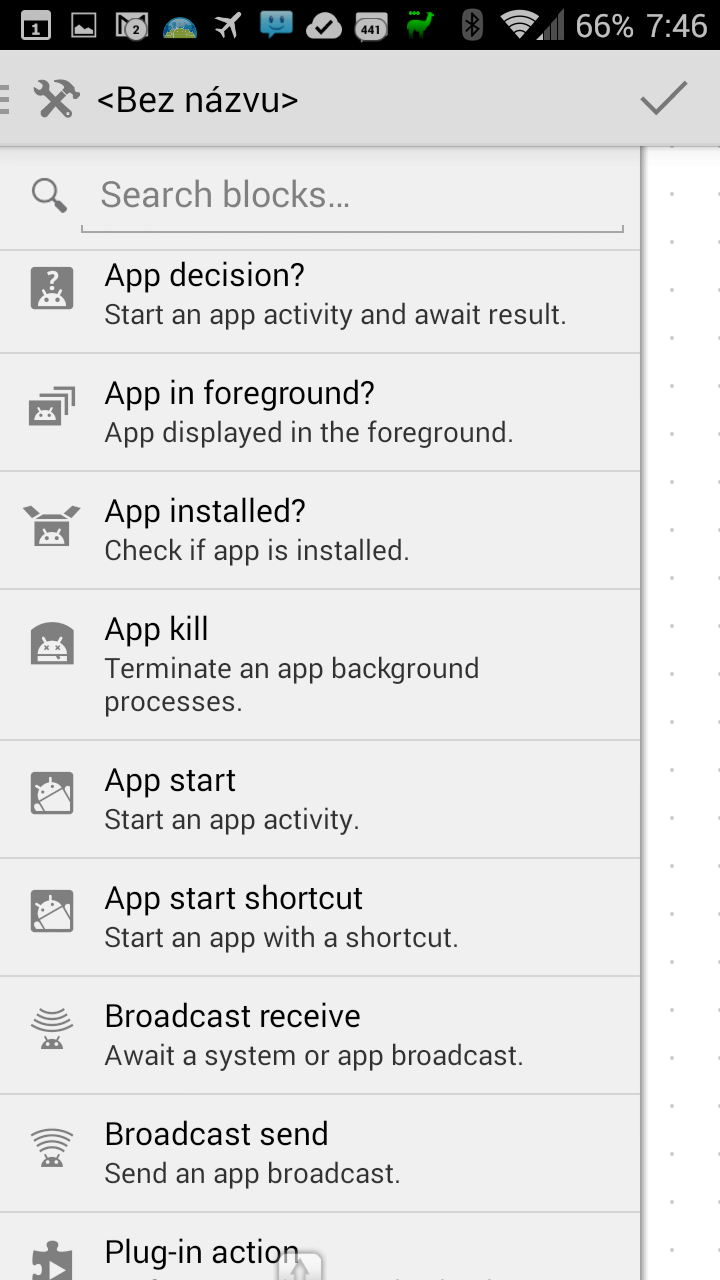Tap the App decision? block icon

click(x=52, y=290)
